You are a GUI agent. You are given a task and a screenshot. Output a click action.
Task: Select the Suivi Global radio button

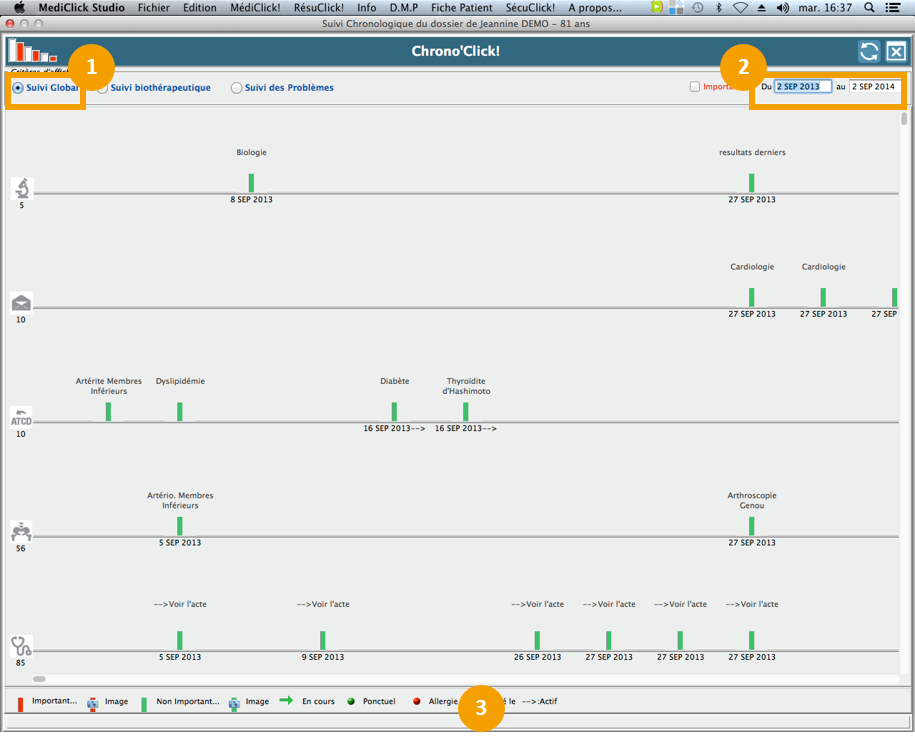tap(18, 88)
